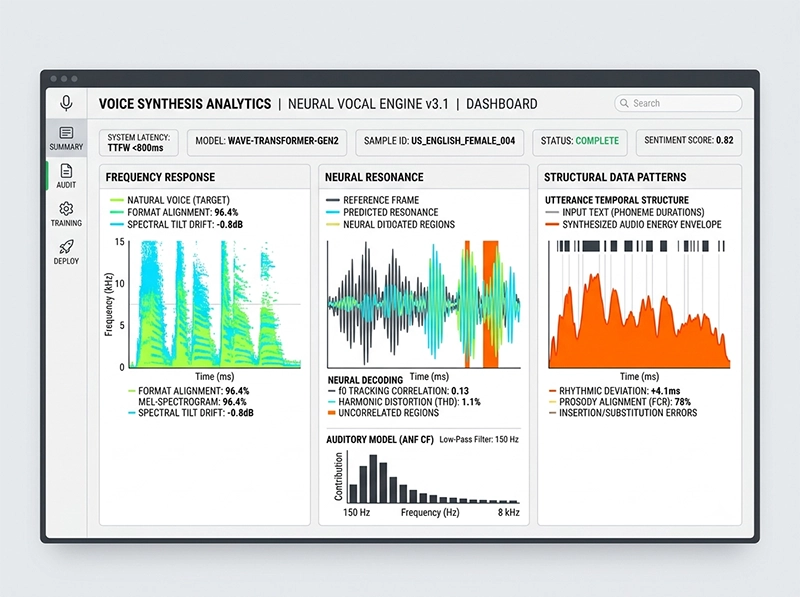Open the Deploy rocket icon
This screenshot has height=597, width=800.
coord(66,247)
